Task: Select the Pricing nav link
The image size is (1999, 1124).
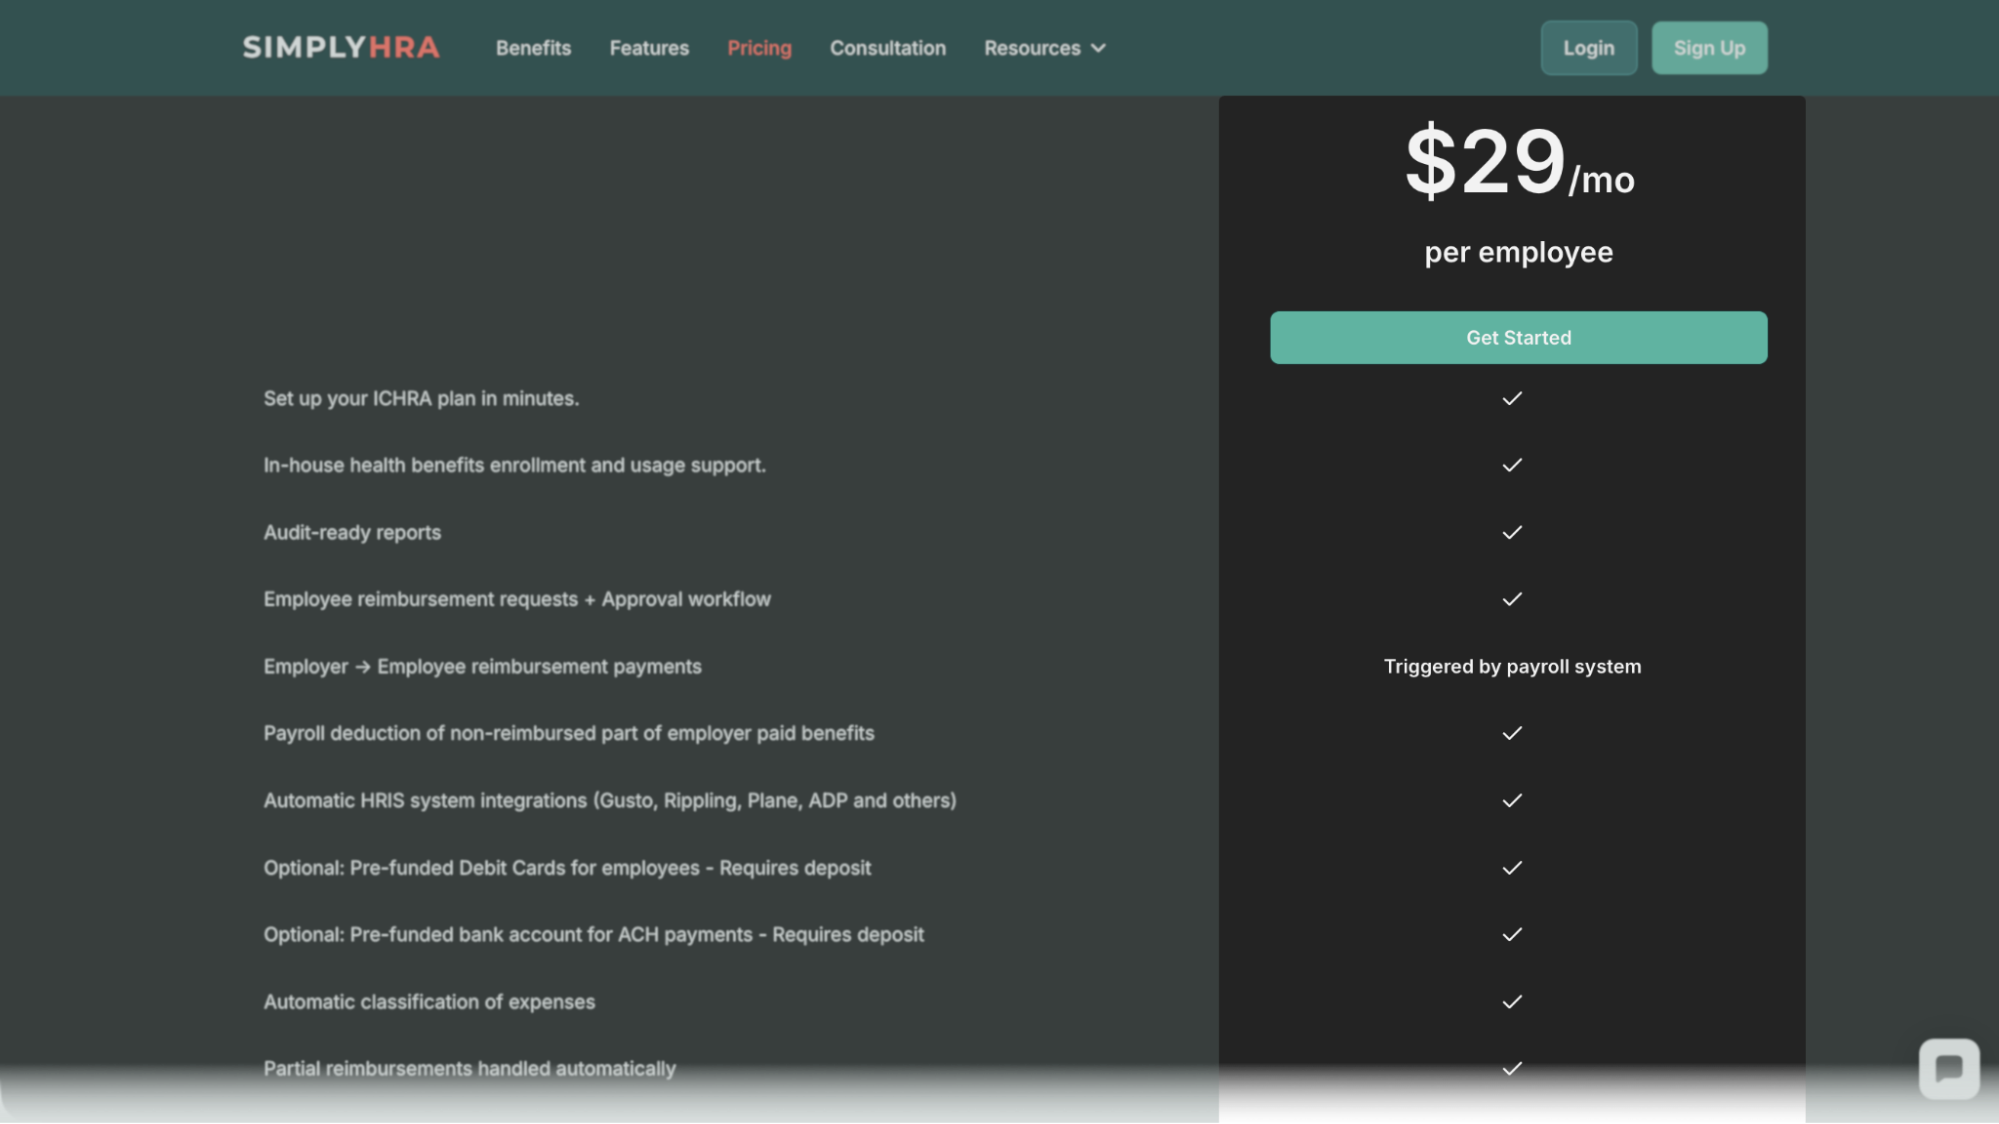Action: click(759, 48)
